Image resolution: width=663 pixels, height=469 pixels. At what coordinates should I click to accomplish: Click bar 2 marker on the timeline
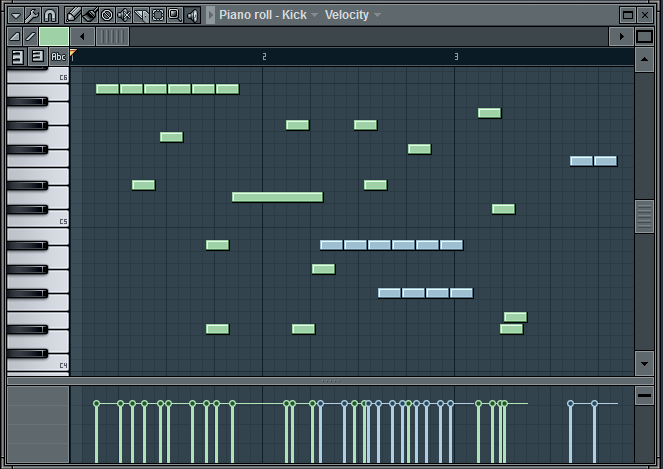tap(264, 57)
